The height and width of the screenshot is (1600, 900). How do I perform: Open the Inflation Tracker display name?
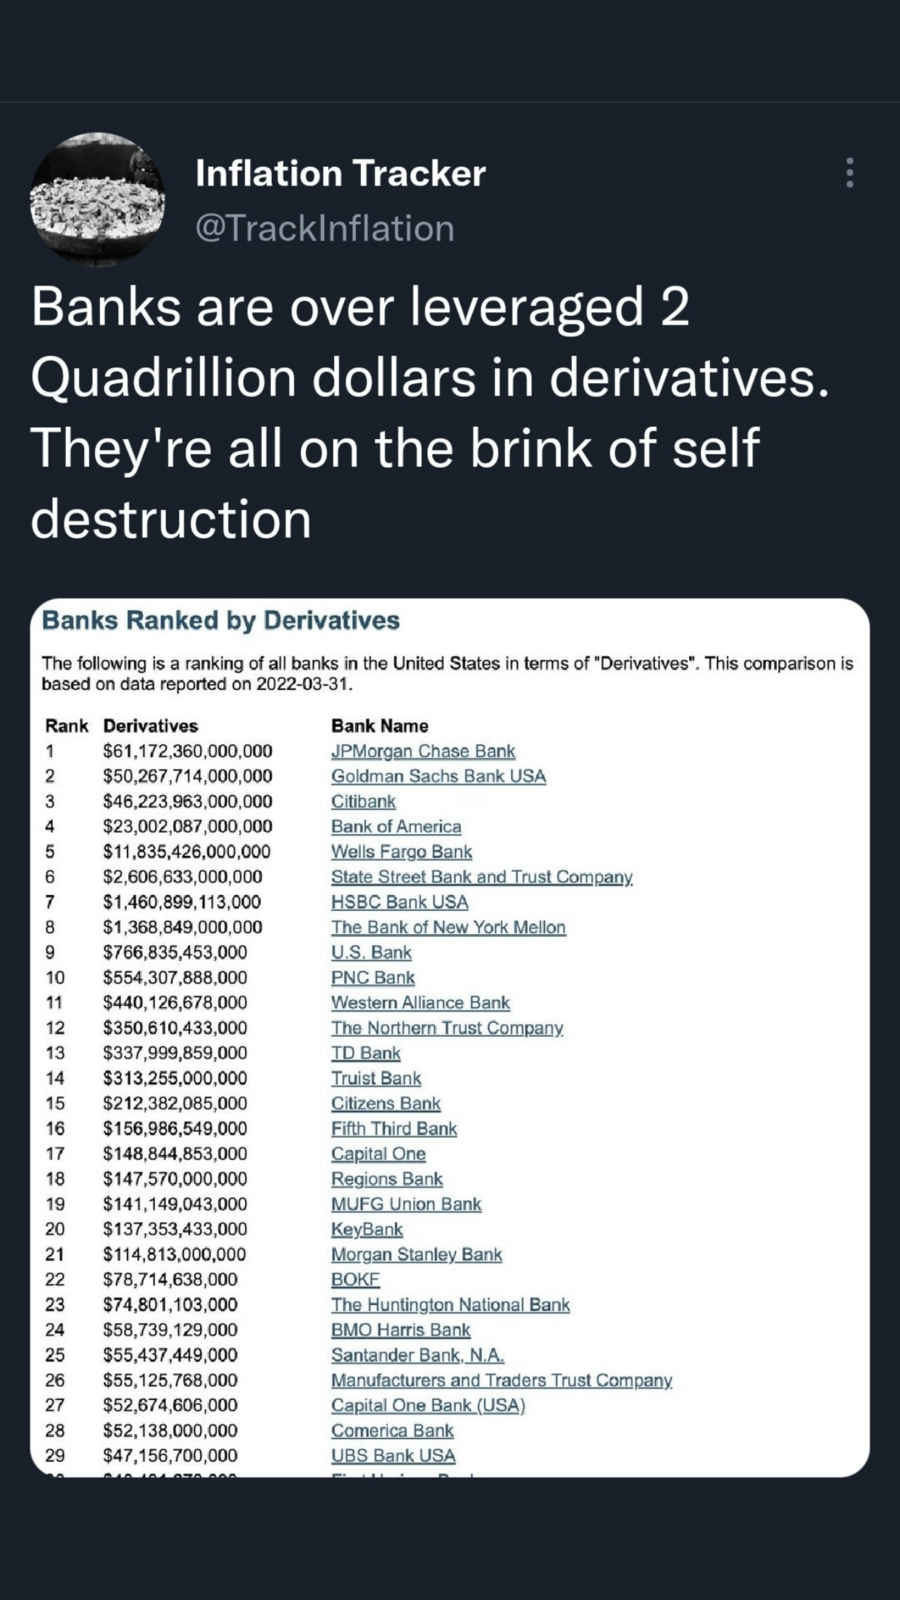[x=340, y=173]
